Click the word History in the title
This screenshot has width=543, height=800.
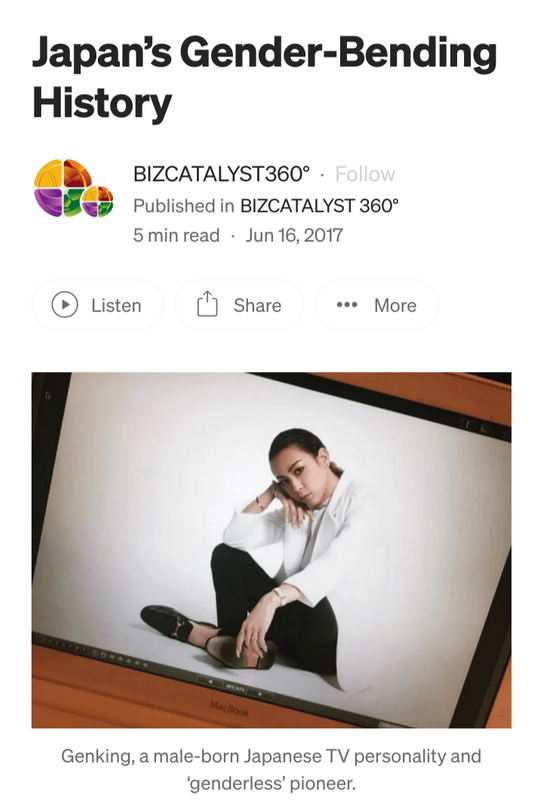pos(102,104)
